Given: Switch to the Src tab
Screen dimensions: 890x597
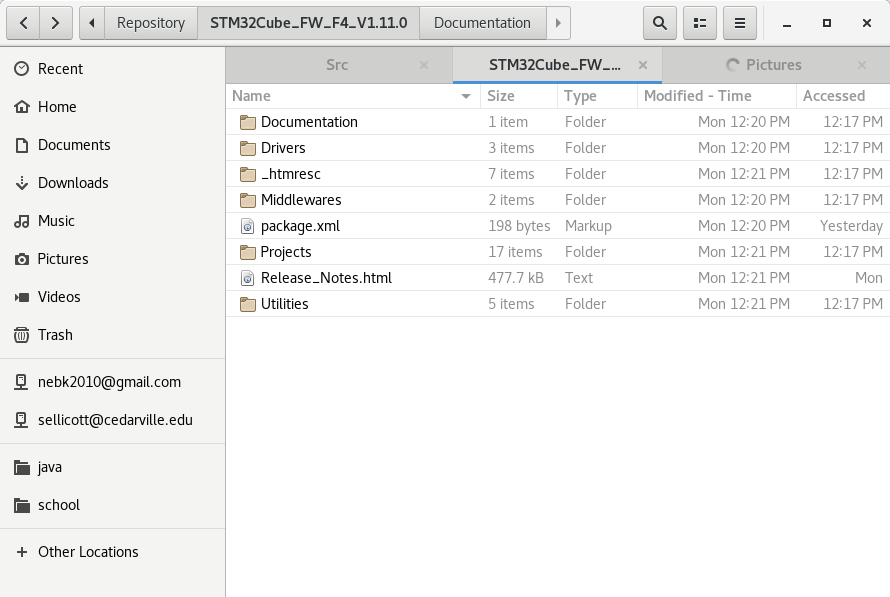Looking at the screenshot, I should [x=337, y=65].
